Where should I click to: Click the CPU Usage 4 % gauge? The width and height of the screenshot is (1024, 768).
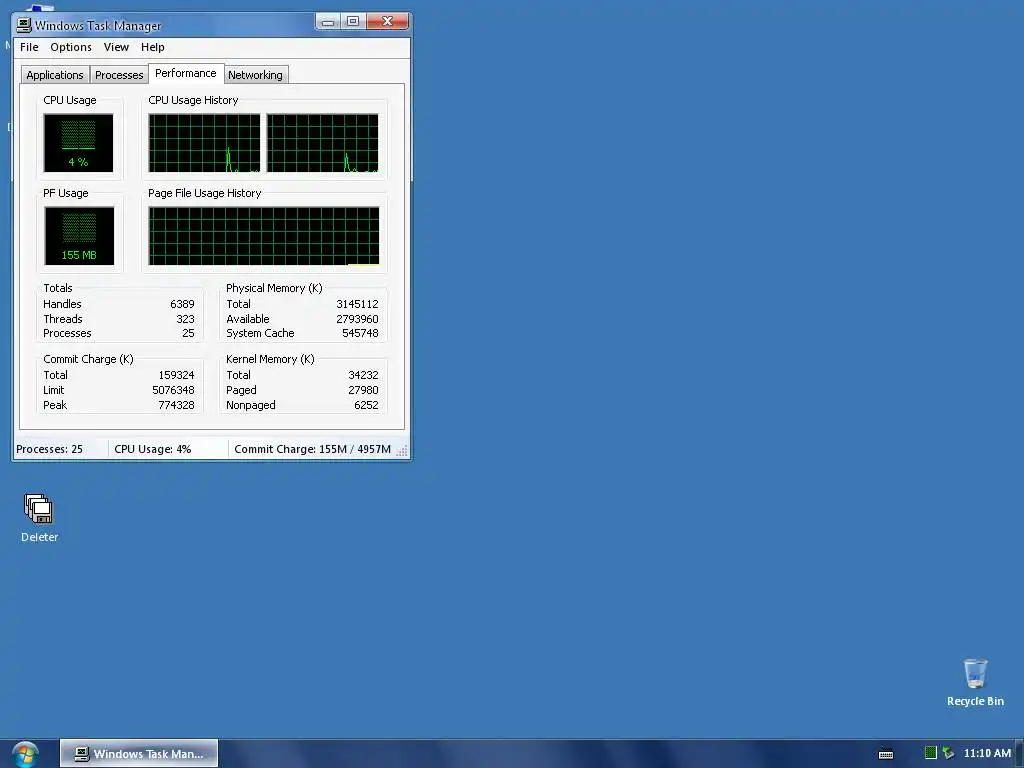tap(78, 143)
